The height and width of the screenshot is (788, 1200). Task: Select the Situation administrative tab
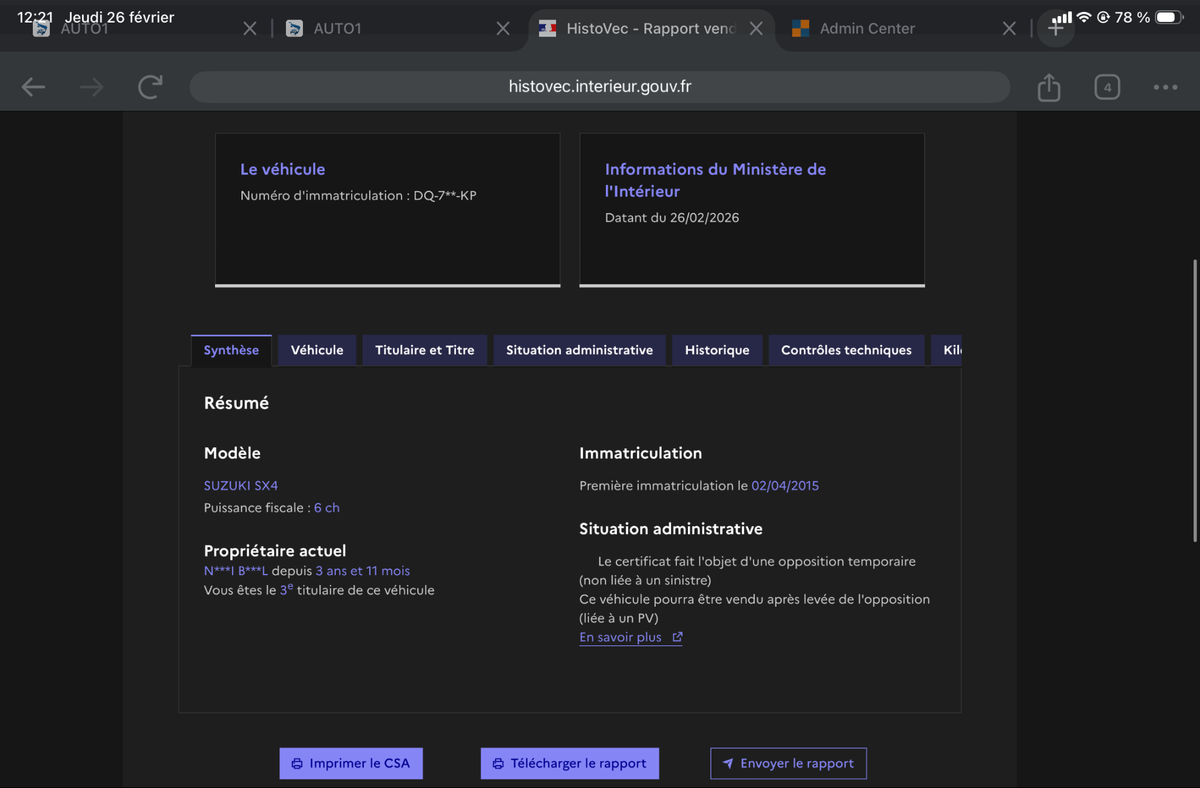pos(579,350)
